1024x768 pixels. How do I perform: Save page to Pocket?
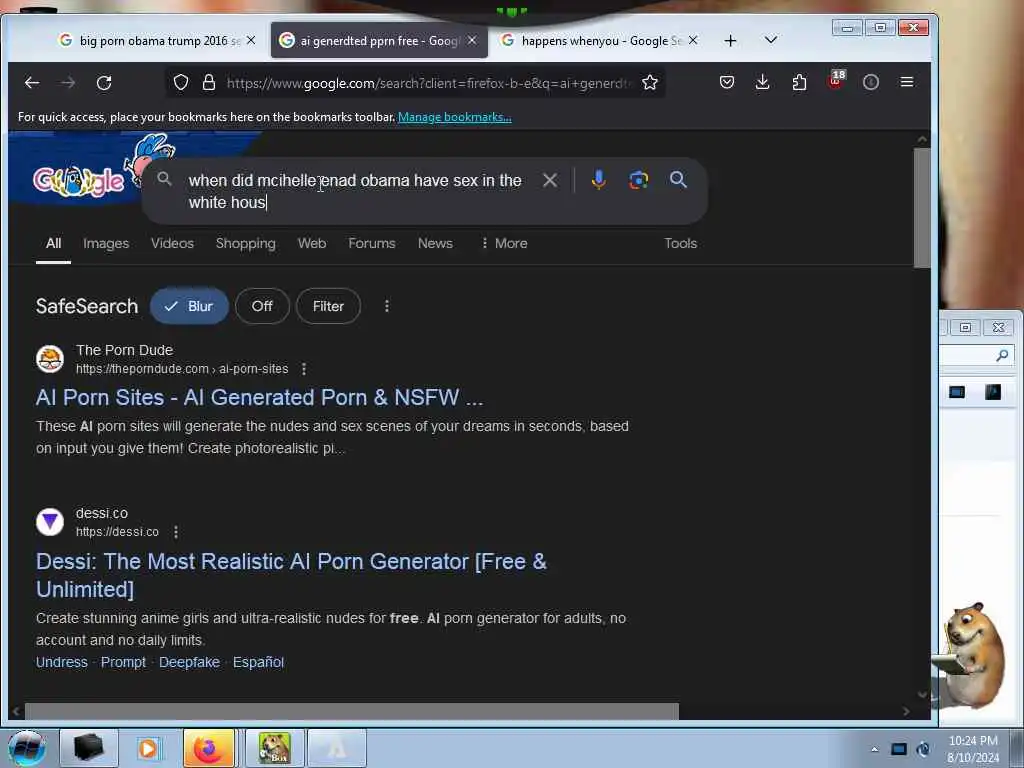tap(727, 82)
